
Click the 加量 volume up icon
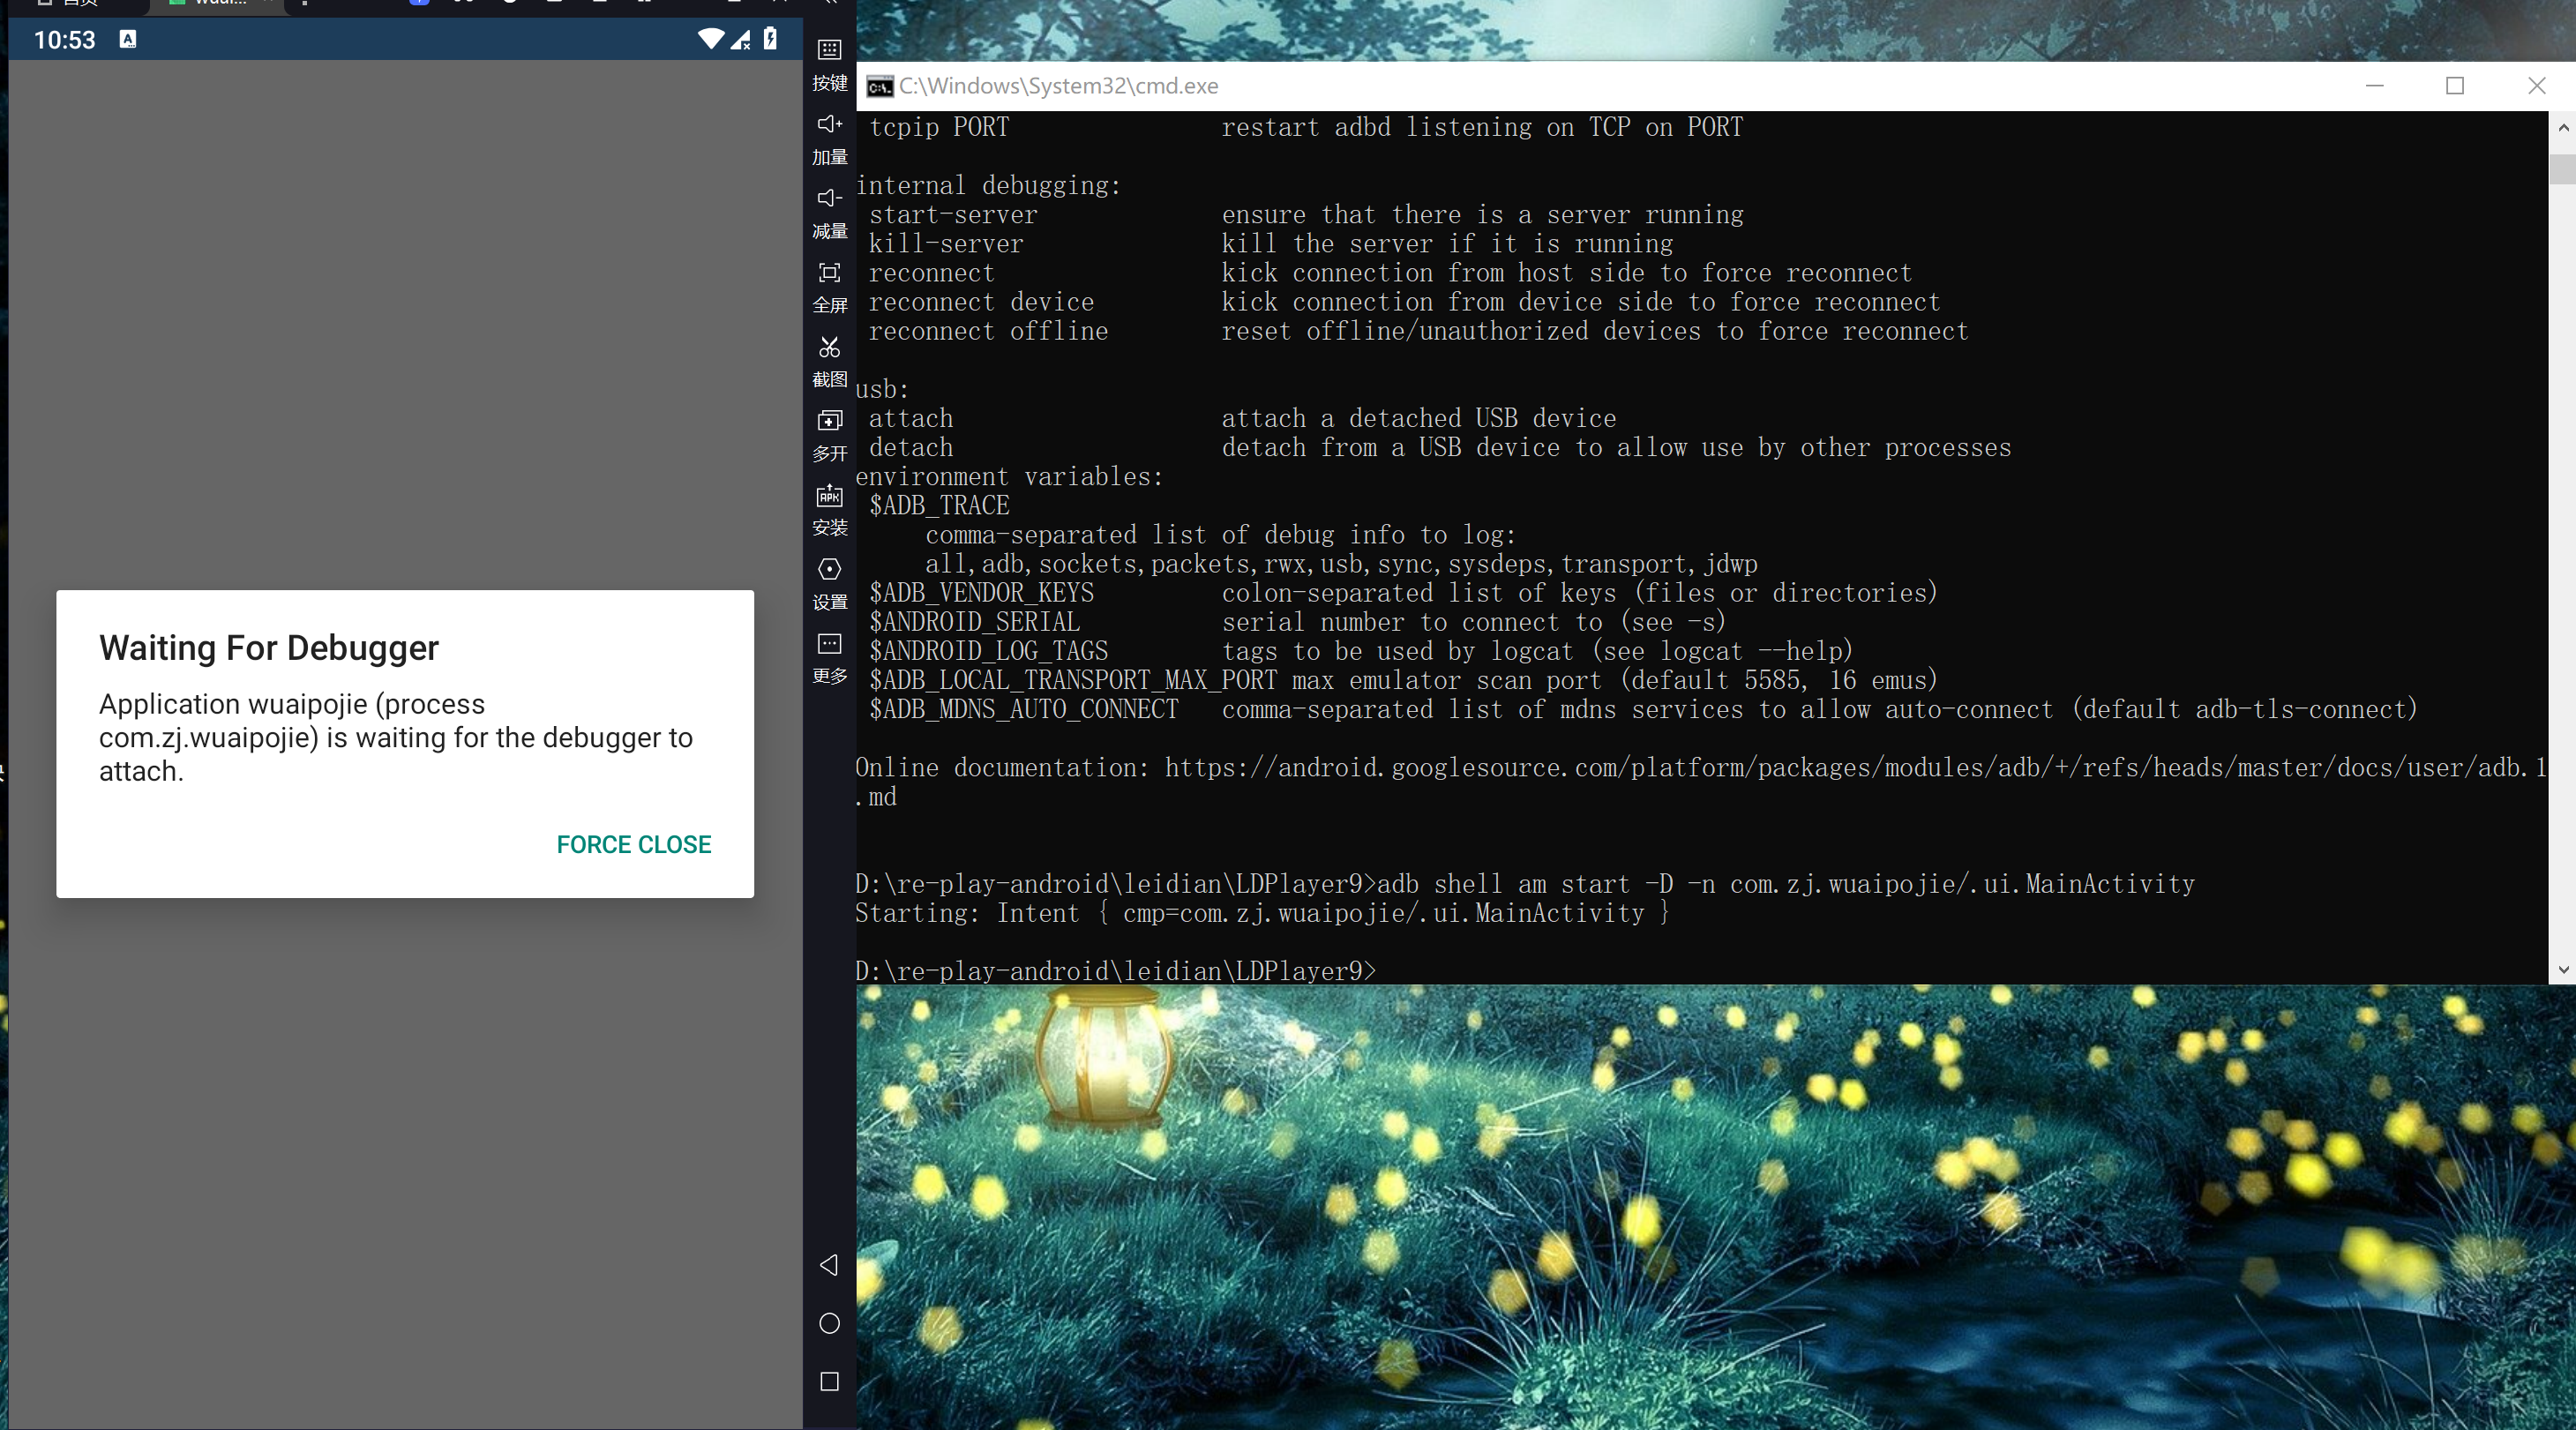click(829, 124)
